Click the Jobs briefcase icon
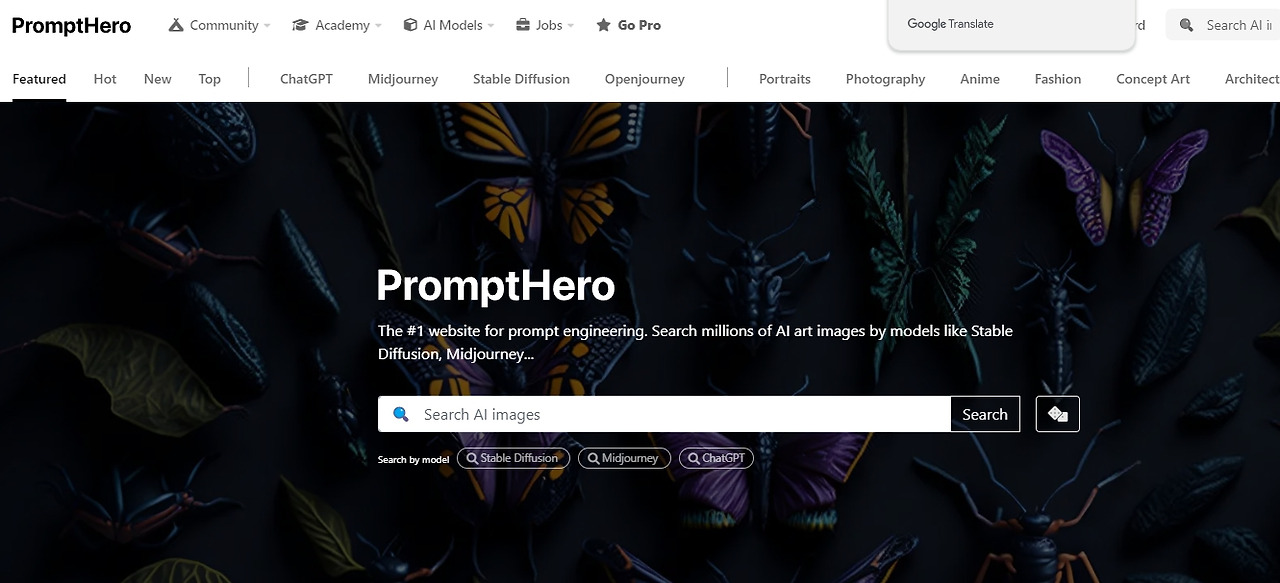Image resolution: width=1280 pixels, height=583 pixels. click(x=522, y=25)
